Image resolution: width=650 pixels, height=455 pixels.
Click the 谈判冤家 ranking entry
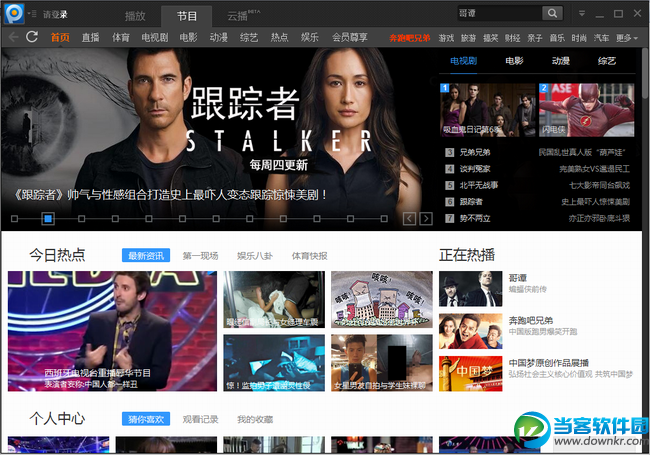(x=475, y=169)
